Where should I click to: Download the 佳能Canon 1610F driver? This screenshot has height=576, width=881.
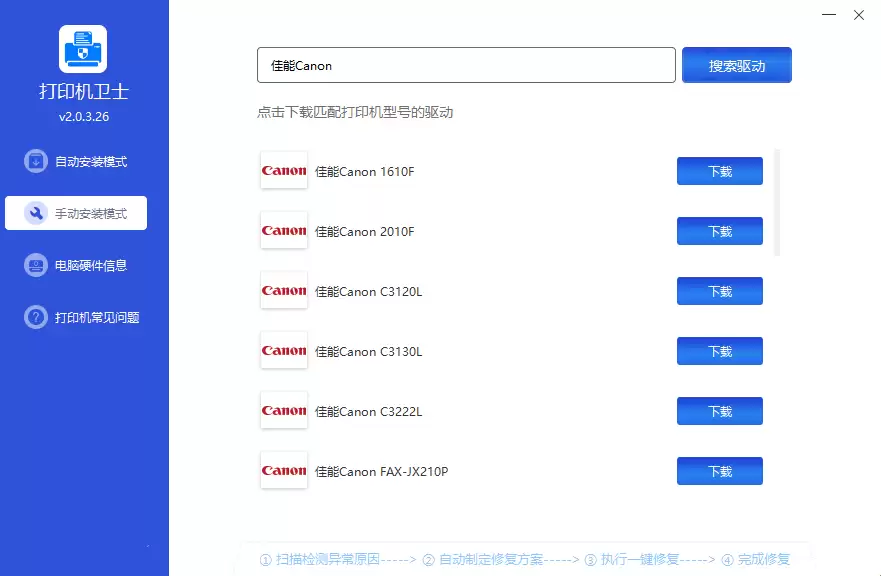pos(720,171)
